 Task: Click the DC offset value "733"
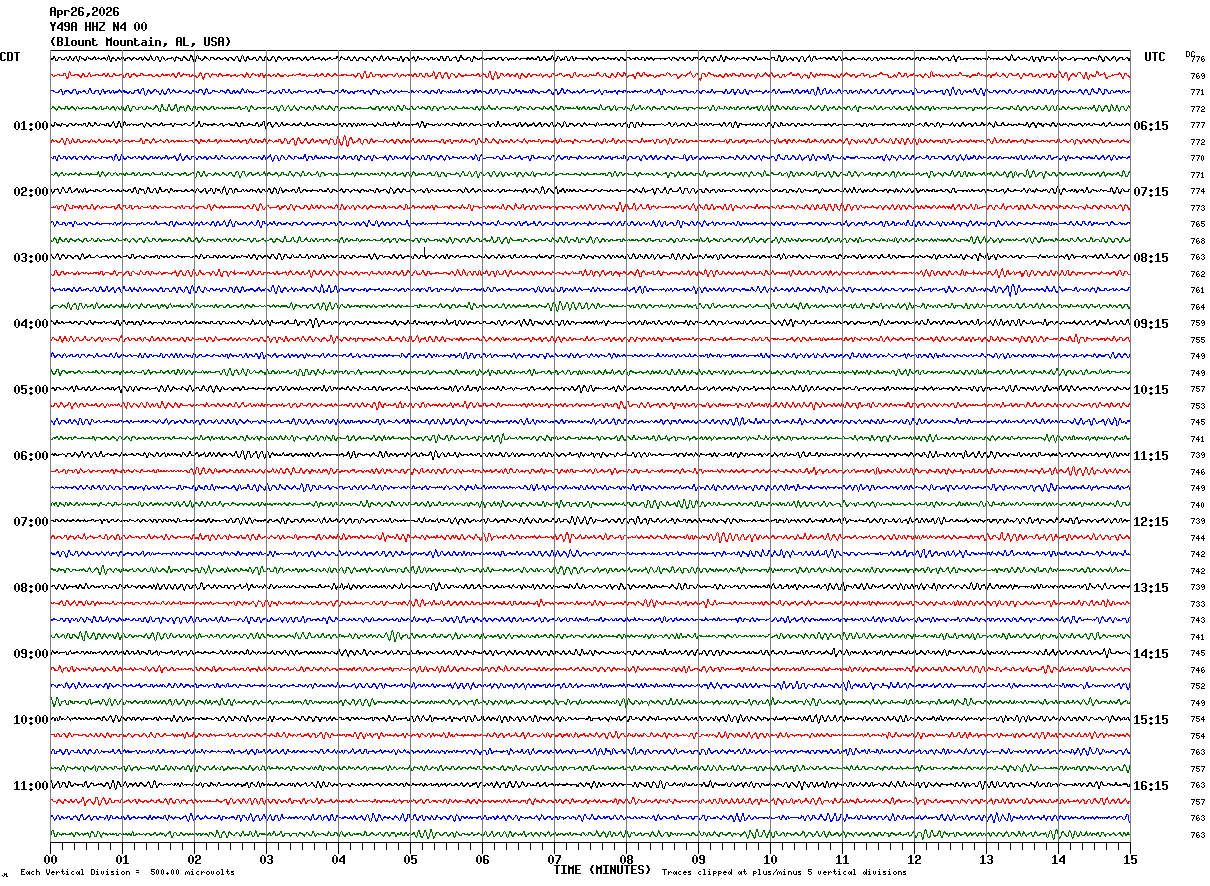pos(1198,604)
